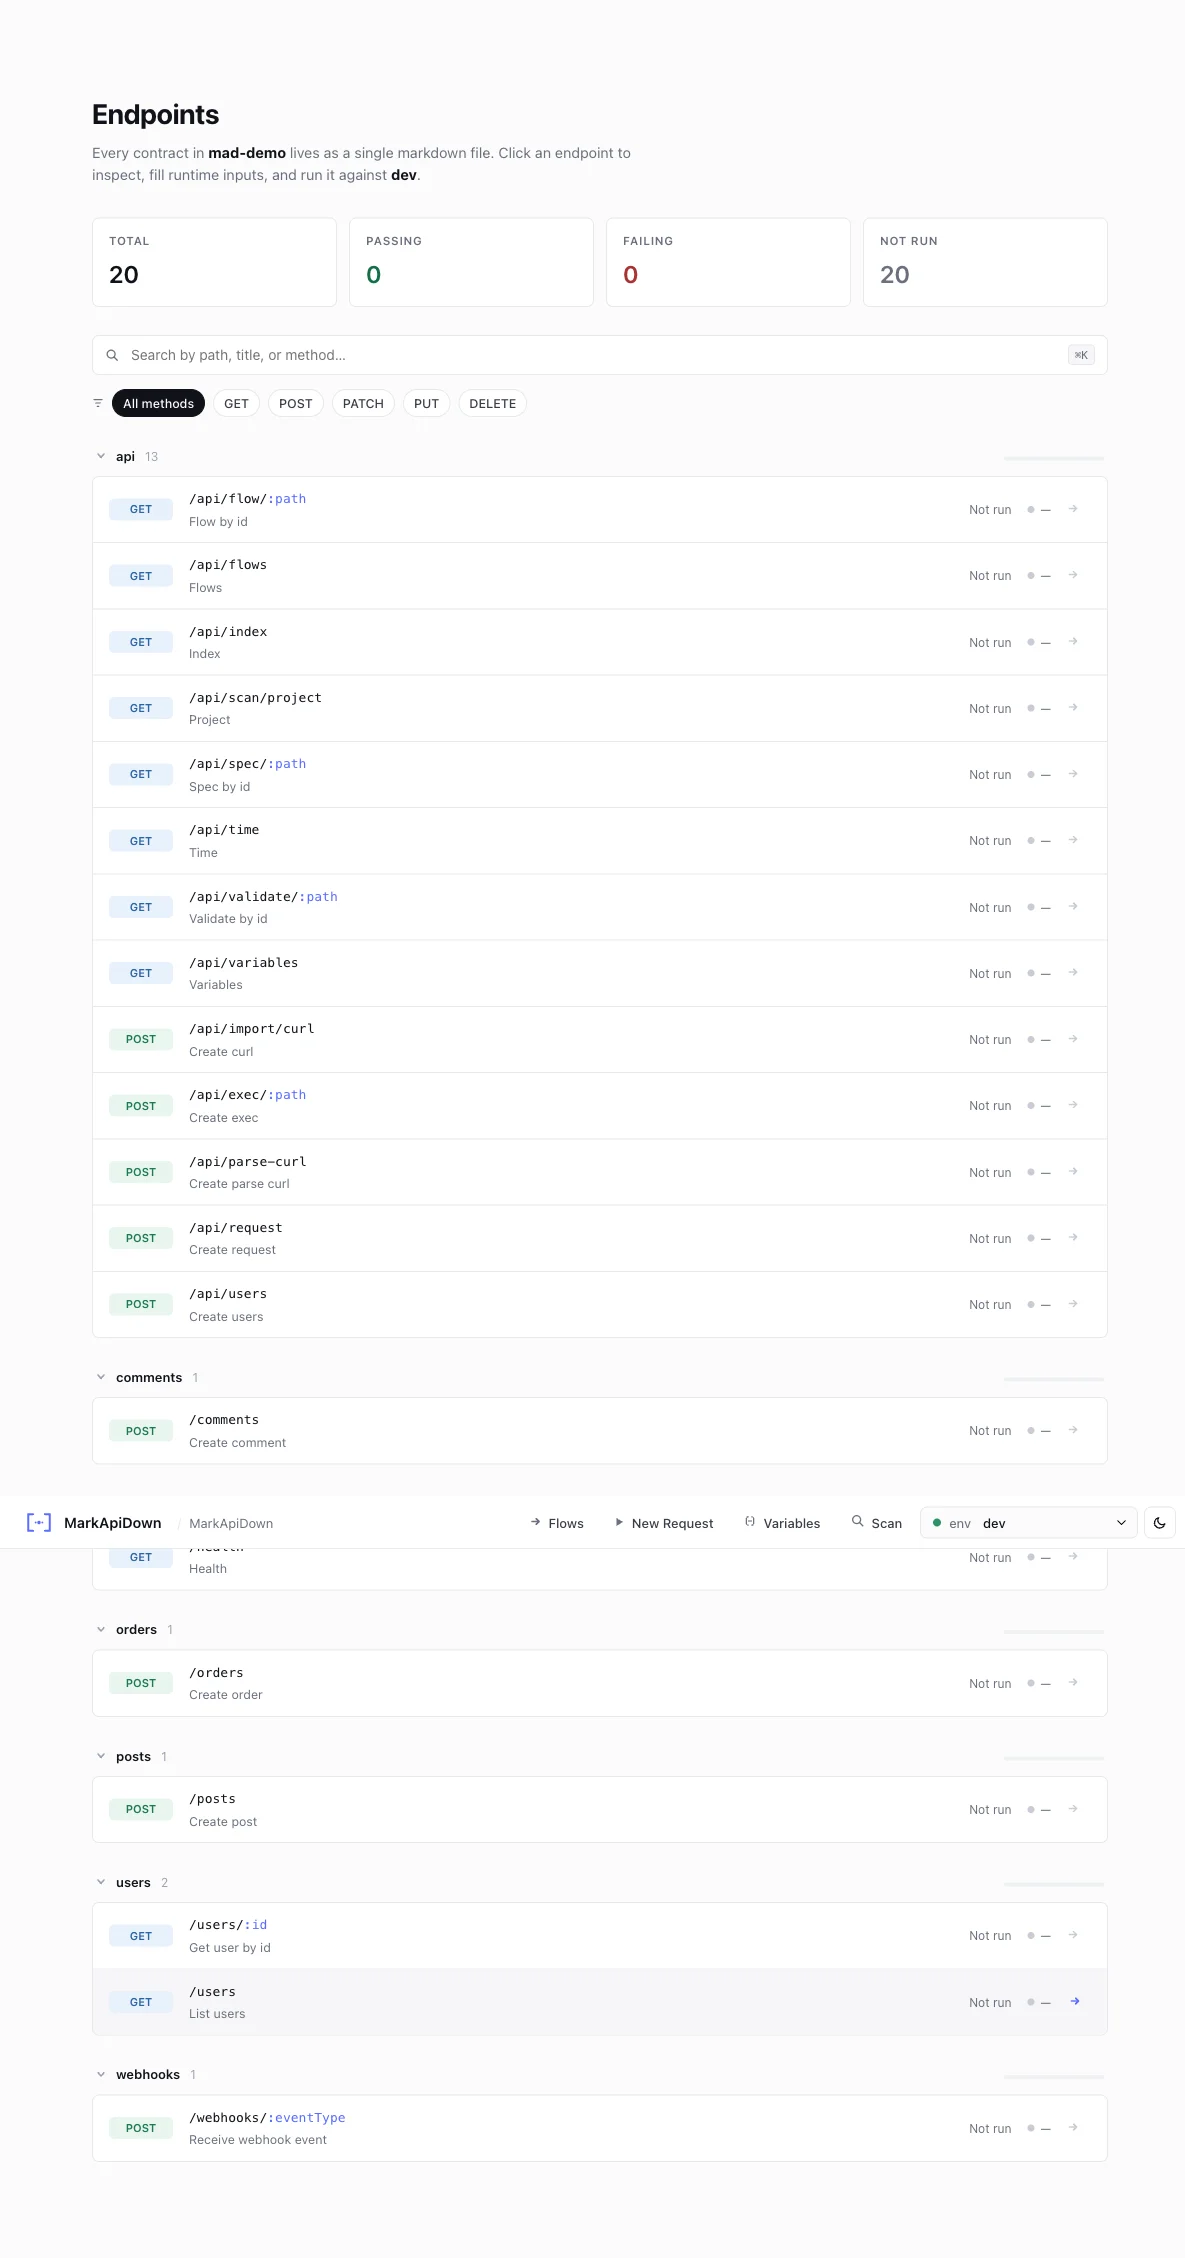
Task: Click the arrow icon on /comments row
Action: coord(1073,1430)
